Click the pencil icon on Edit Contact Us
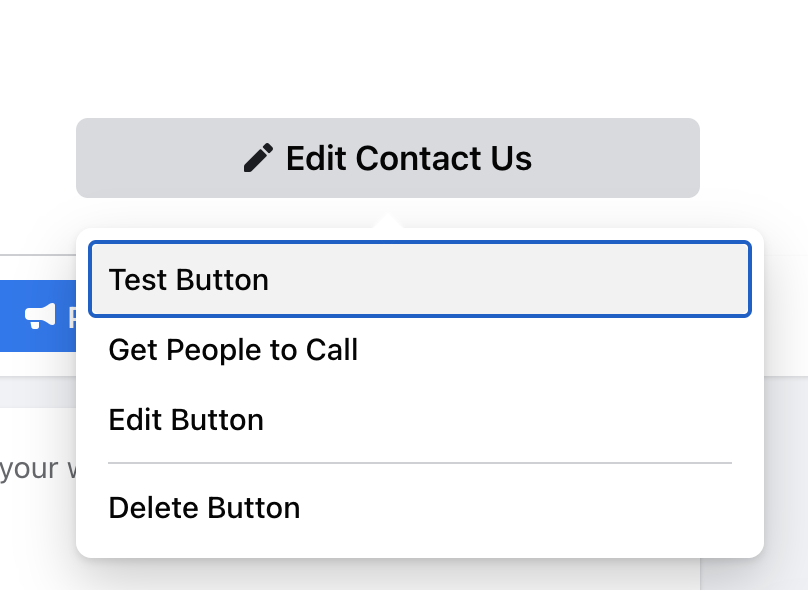Screen dimensions: 808x590 258,158
